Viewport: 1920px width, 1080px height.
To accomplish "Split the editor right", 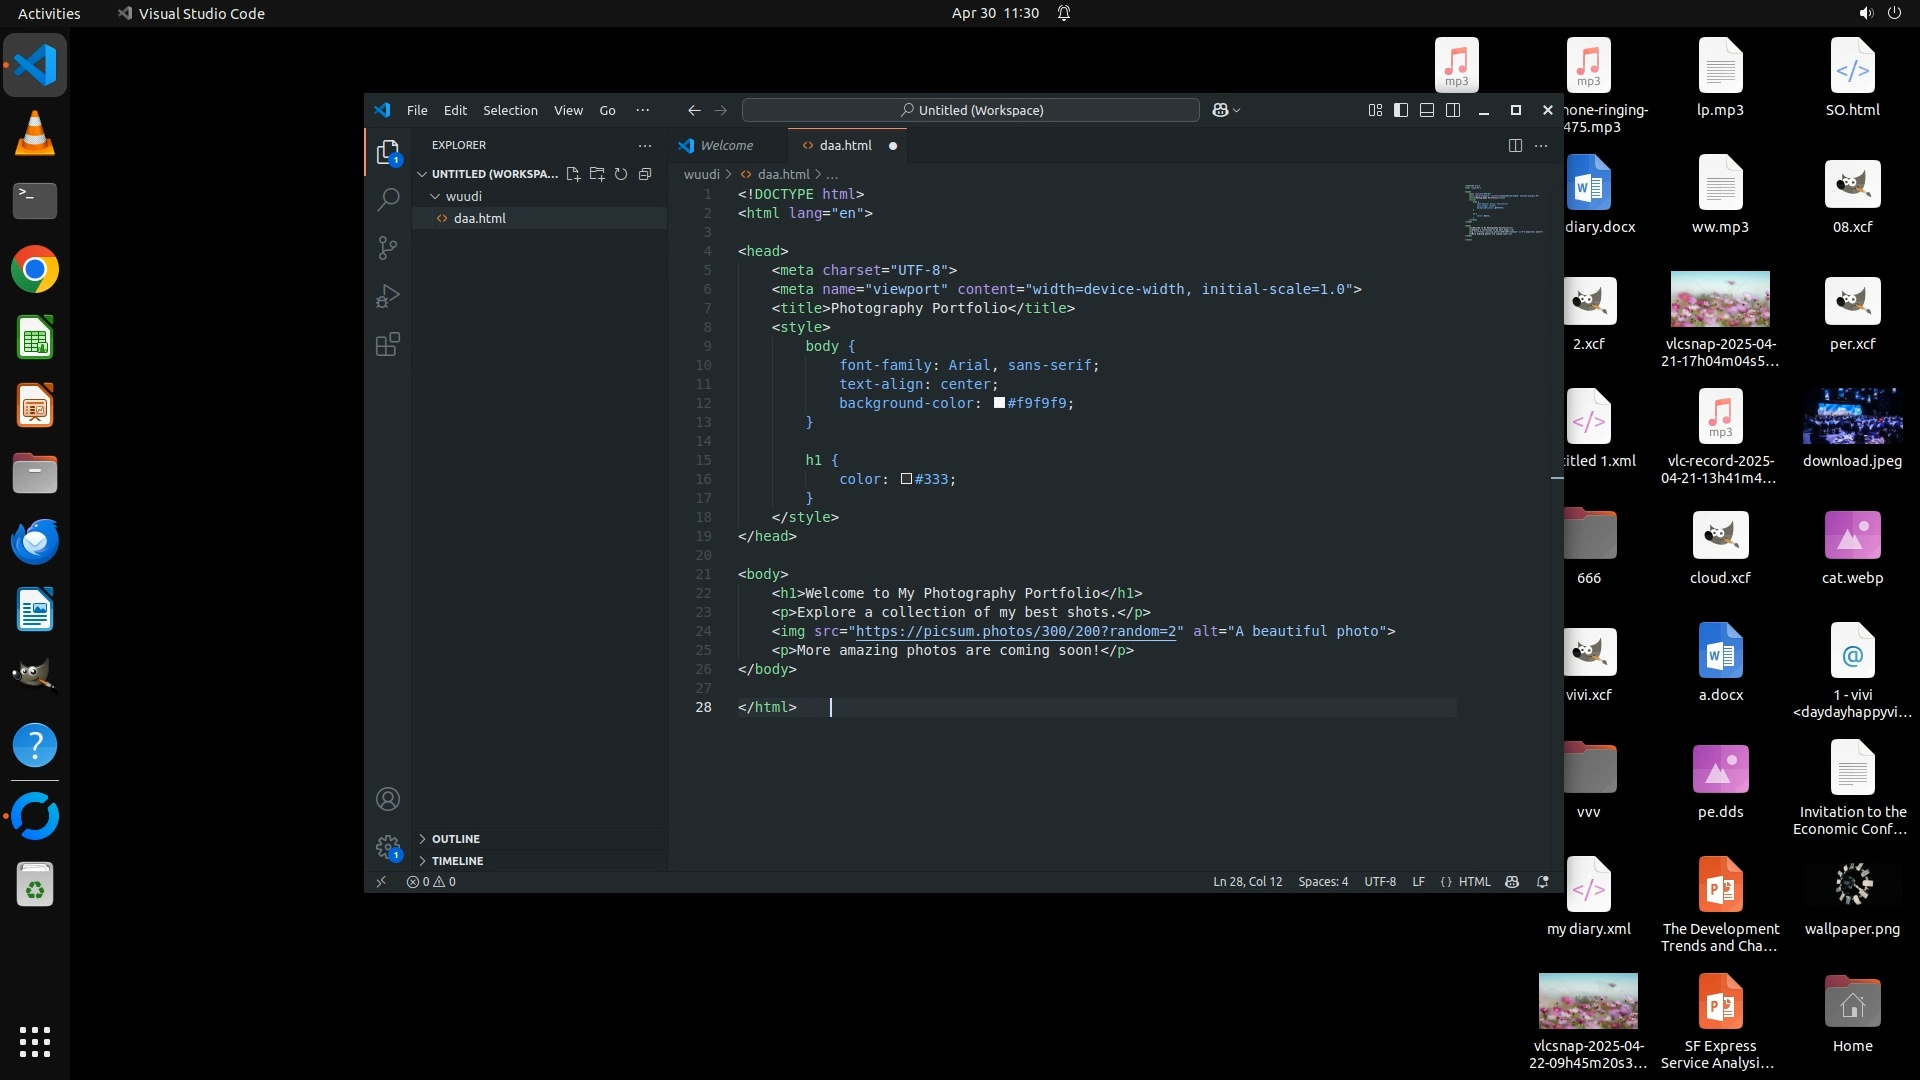I will tap(1515, 146).
